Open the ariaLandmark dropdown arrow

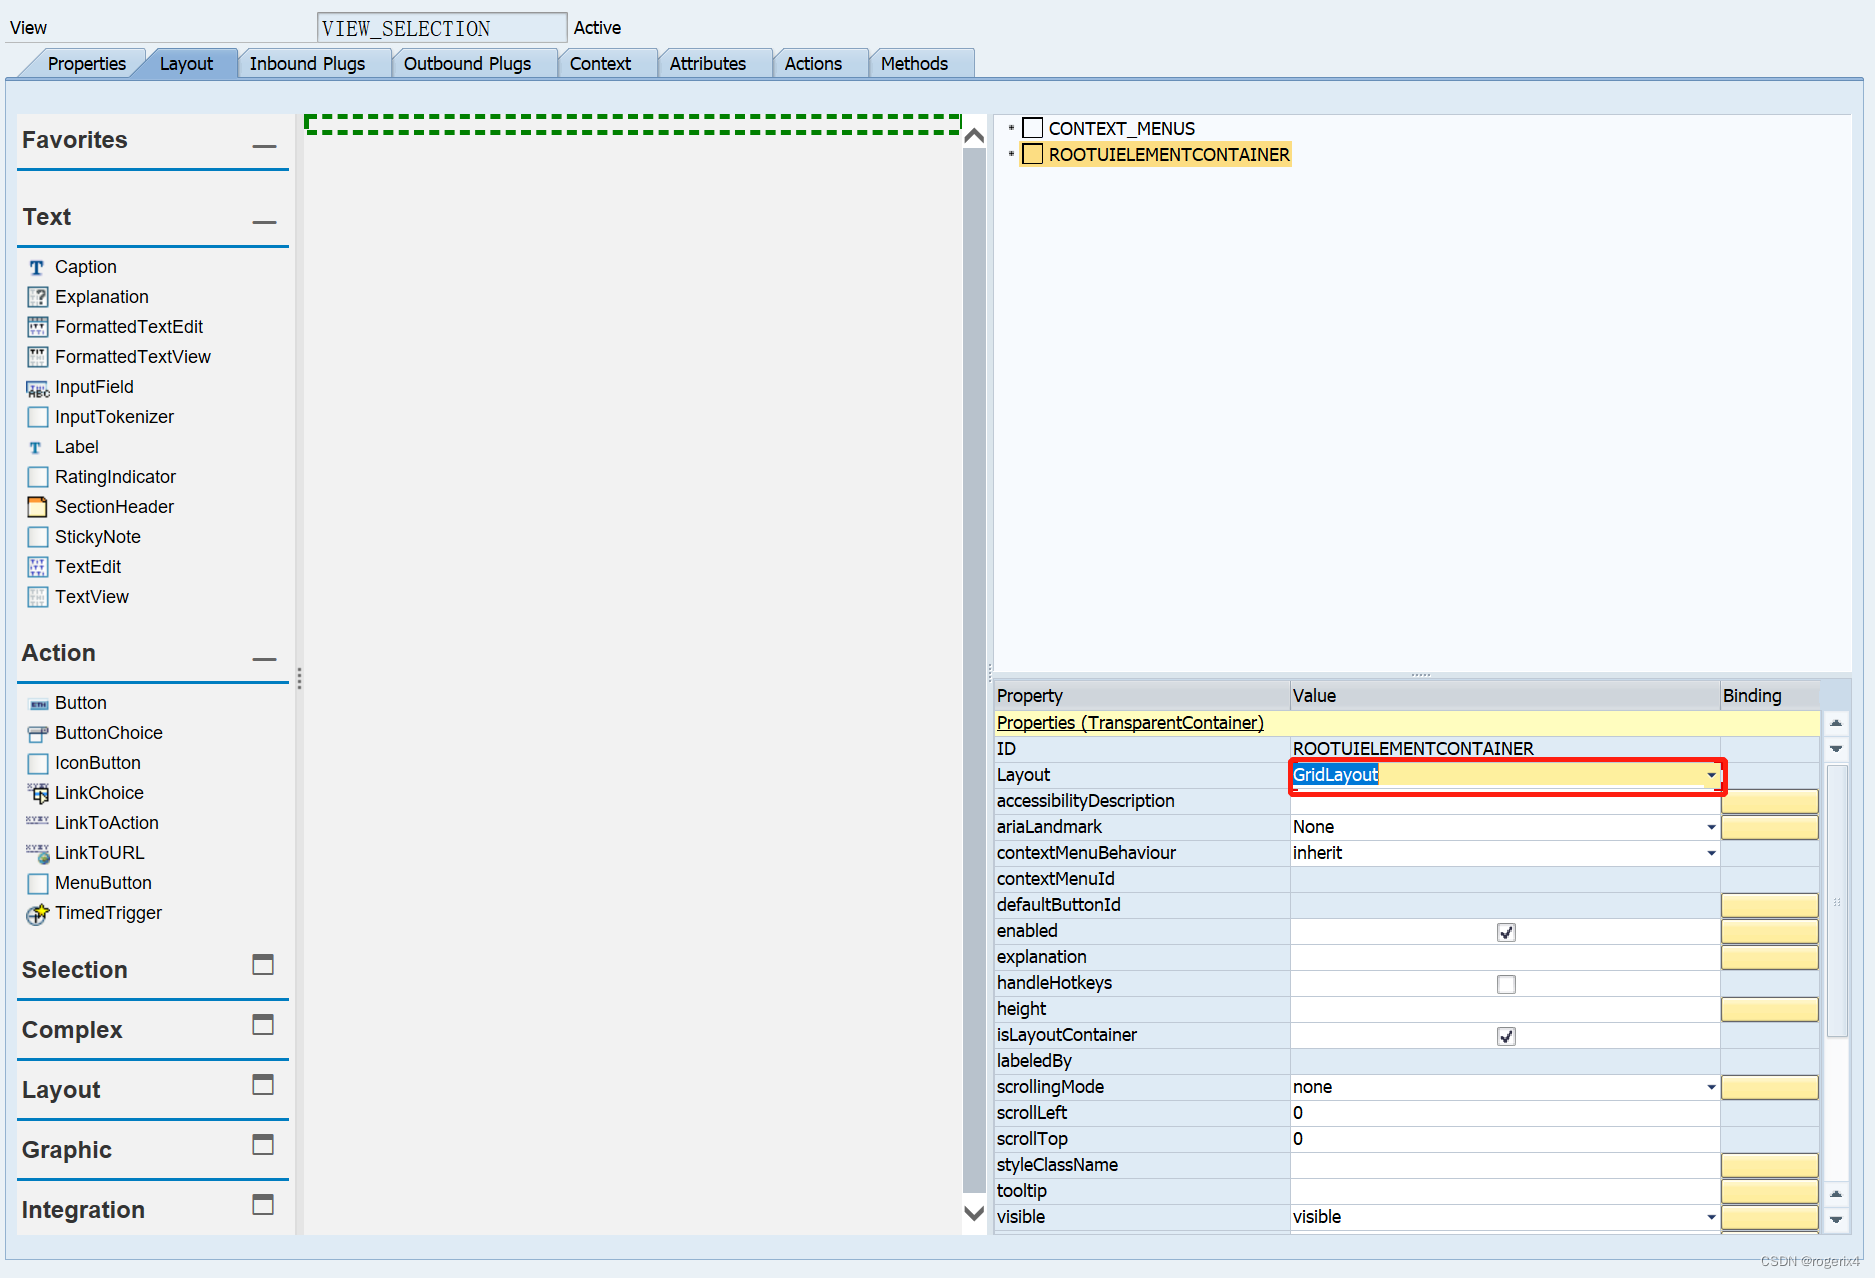pyautogui.click(x=1711, y=827)
